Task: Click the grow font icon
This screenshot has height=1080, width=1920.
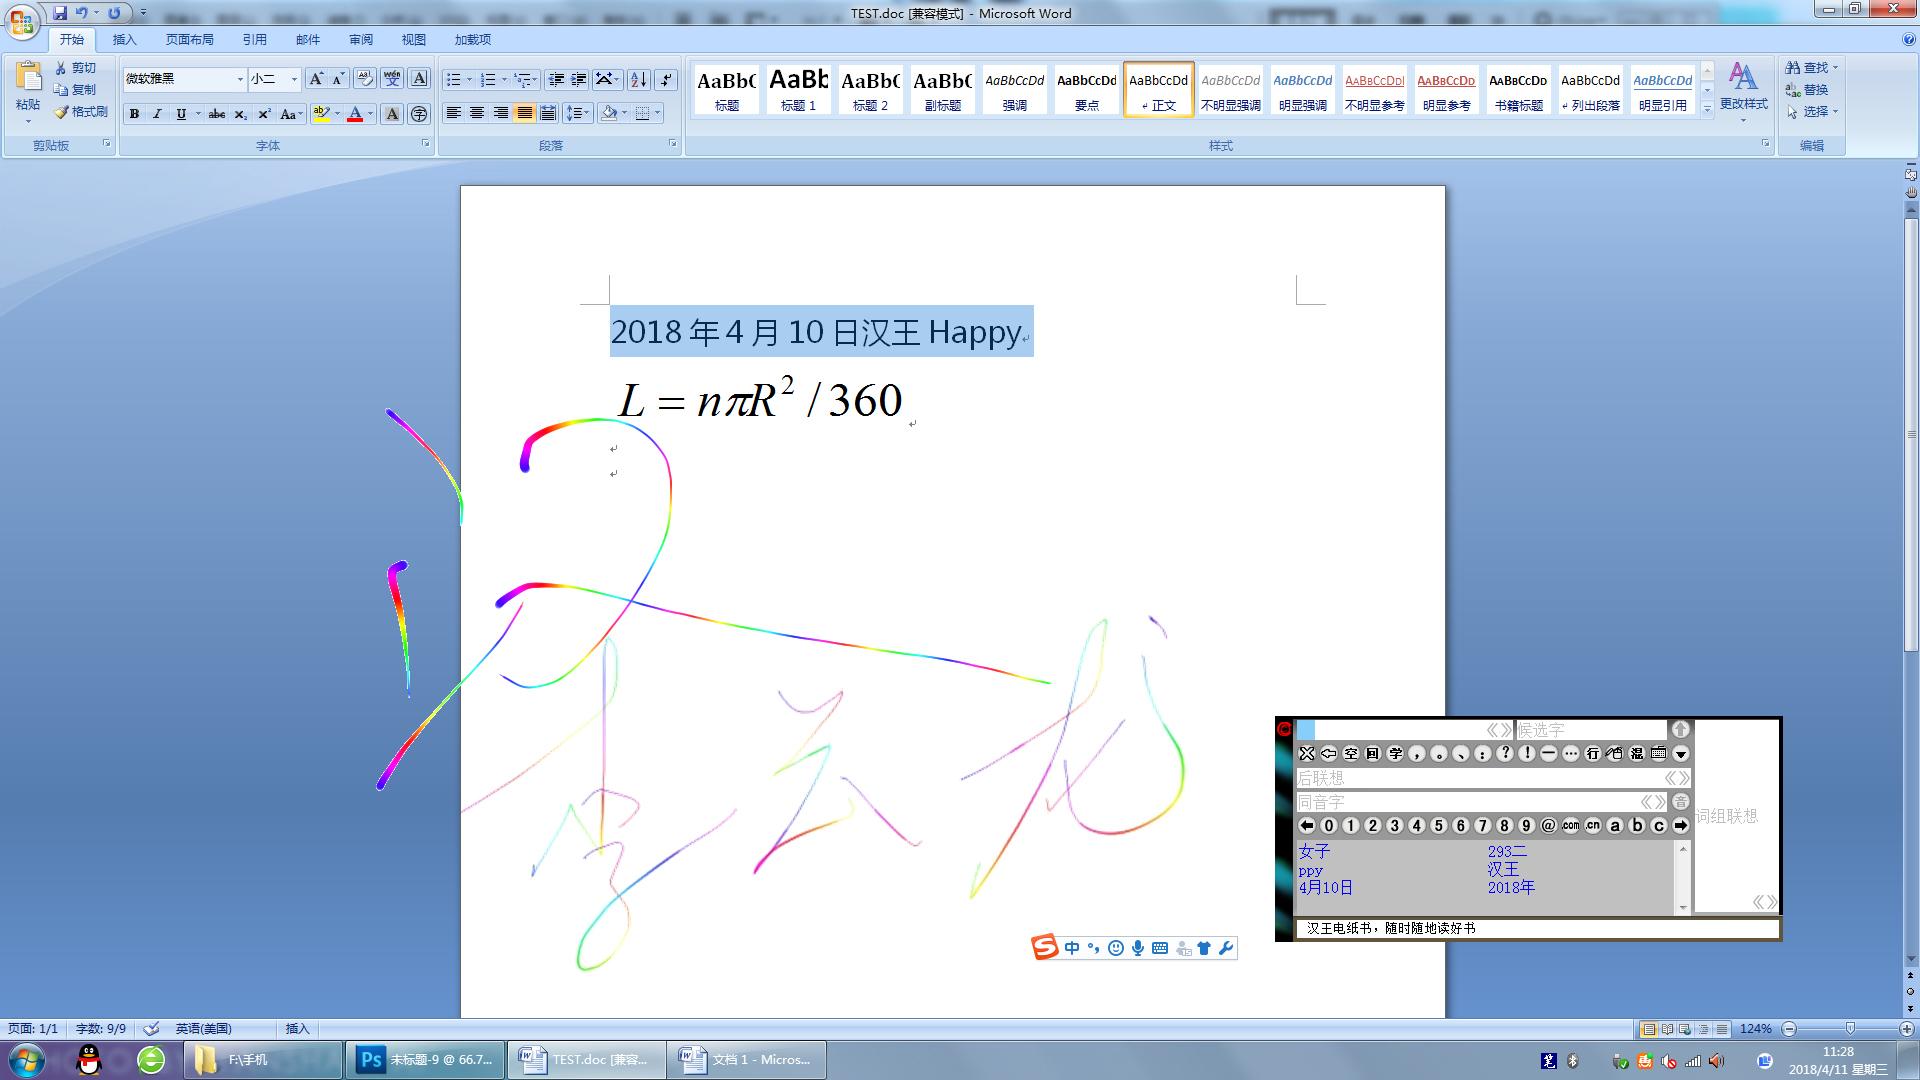Action: pos(316,79)
